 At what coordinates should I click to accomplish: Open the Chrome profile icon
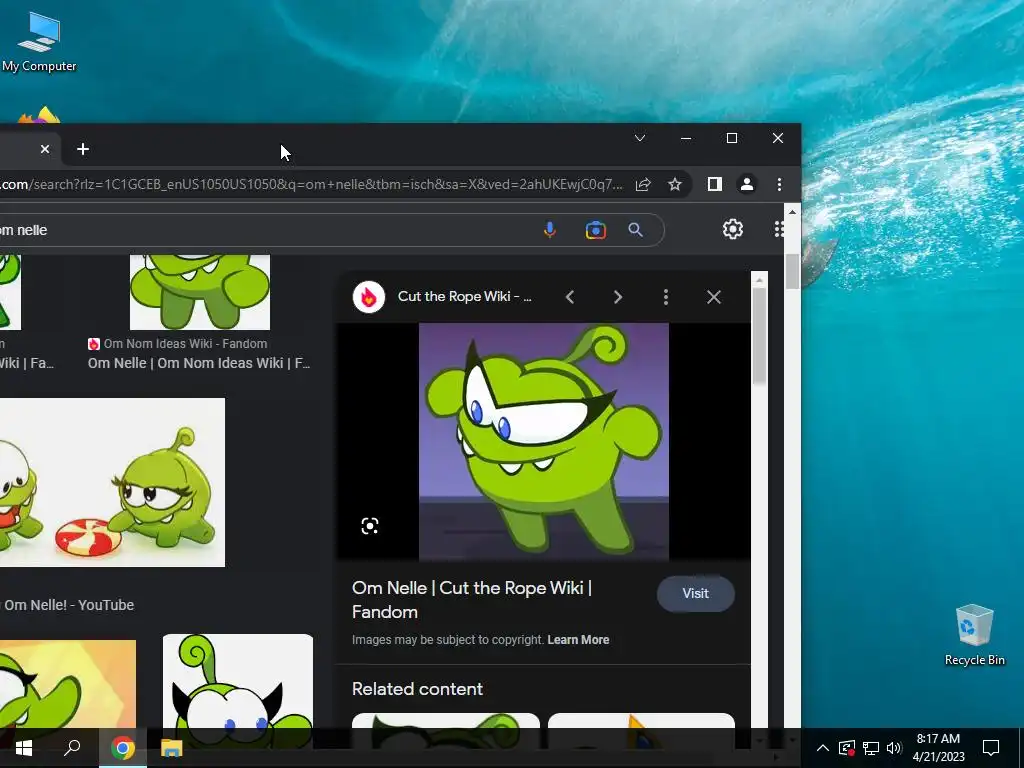coord(746,184)
